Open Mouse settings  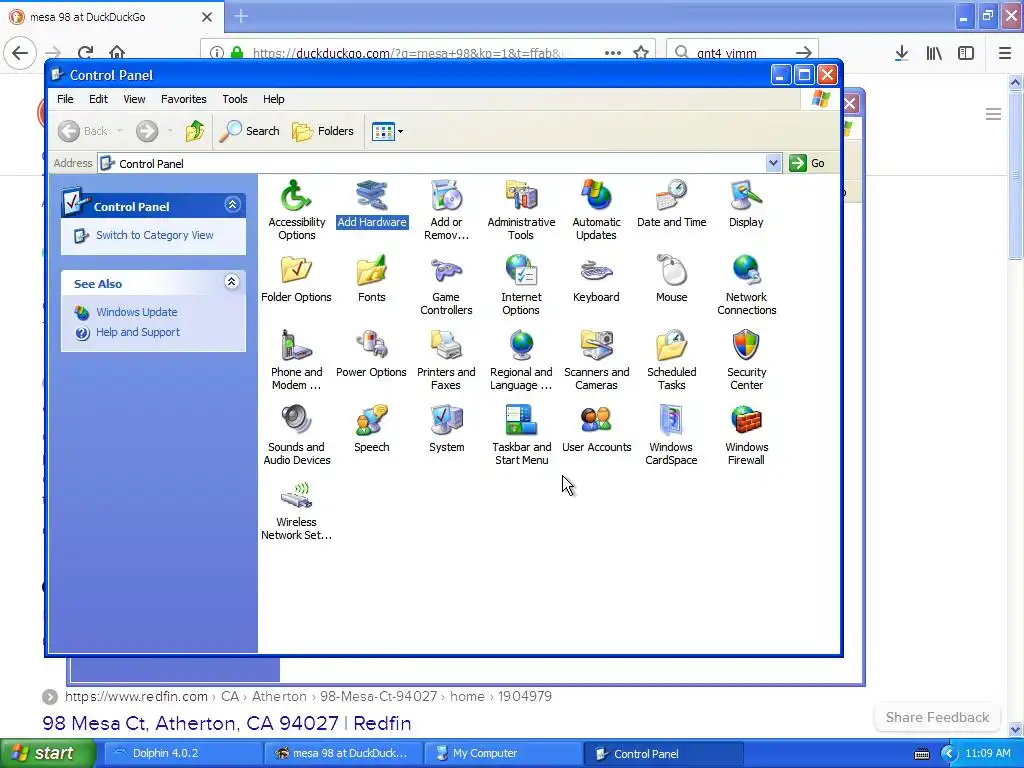(671, 279)
